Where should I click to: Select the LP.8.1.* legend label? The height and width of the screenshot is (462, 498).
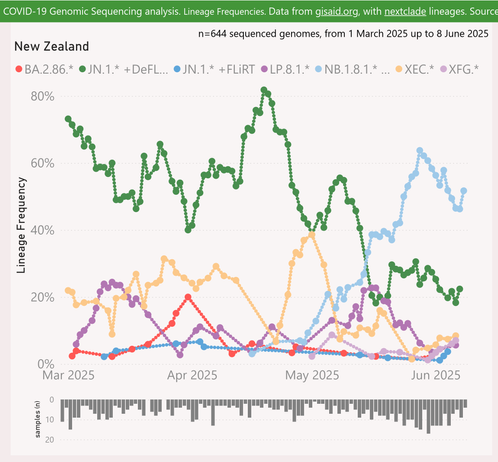pyautogui.click(x=289, y=69)
